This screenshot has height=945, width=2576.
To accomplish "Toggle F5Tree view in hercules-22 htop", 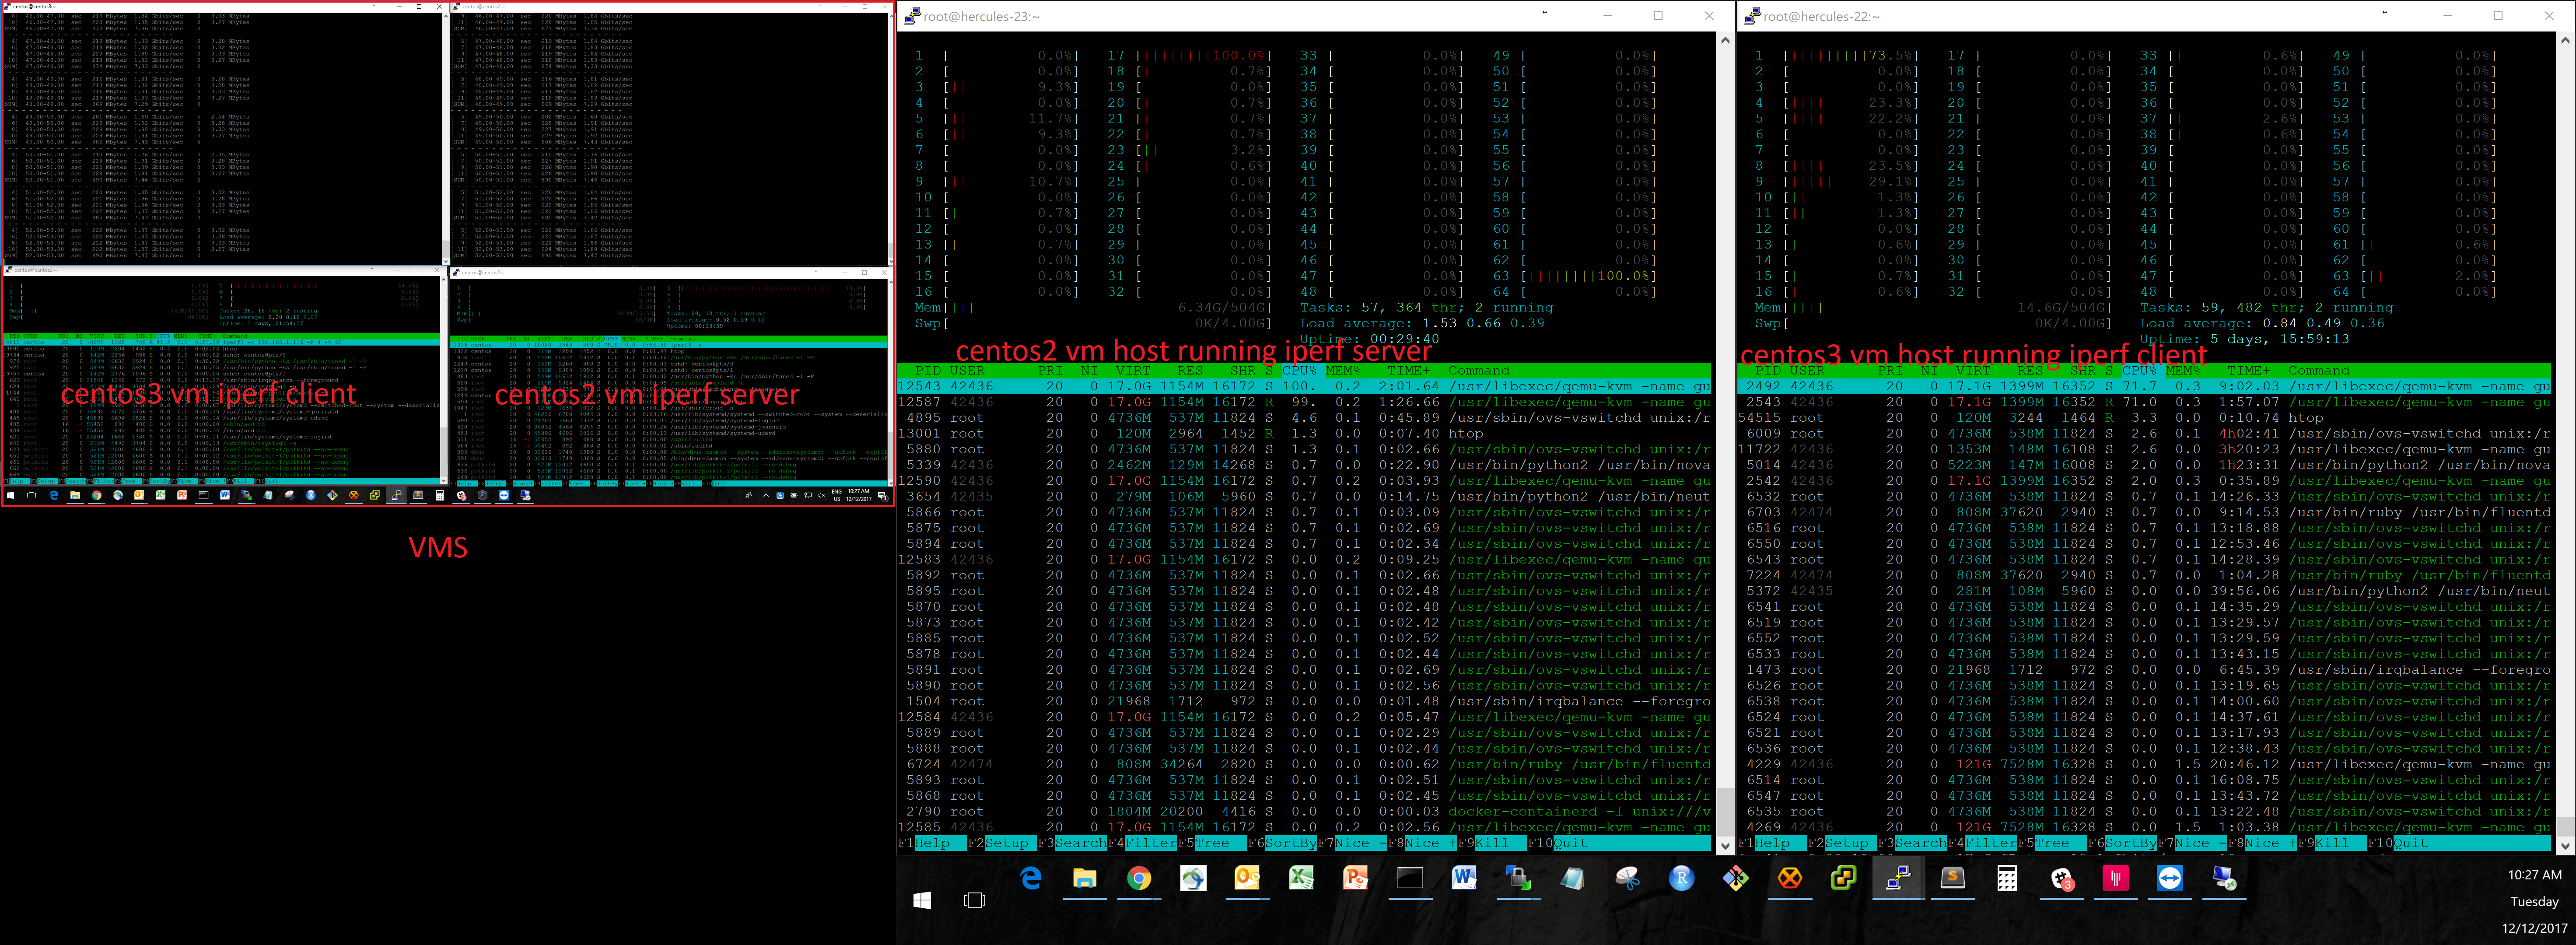I will coord(2052,843).
